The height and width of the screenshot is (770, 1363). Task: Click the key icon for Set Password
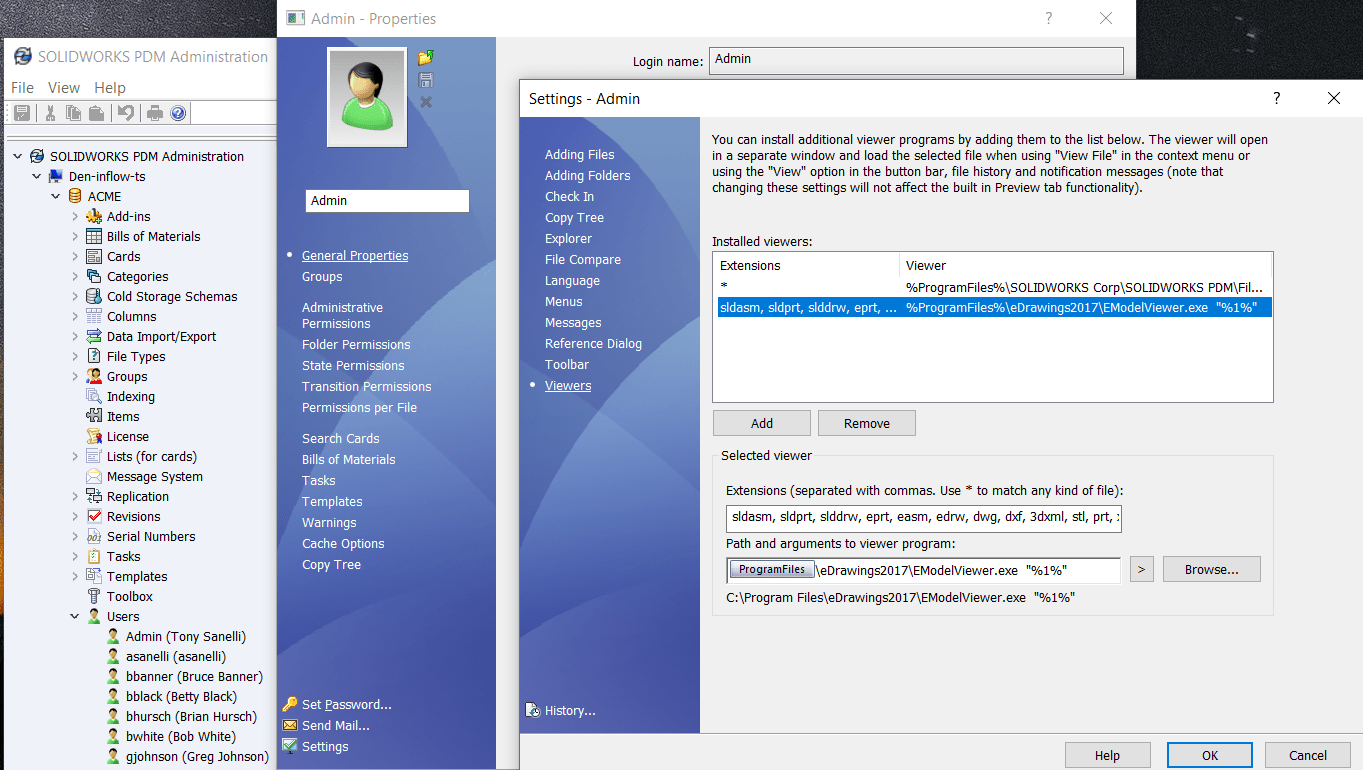click(x=290, y=704)
